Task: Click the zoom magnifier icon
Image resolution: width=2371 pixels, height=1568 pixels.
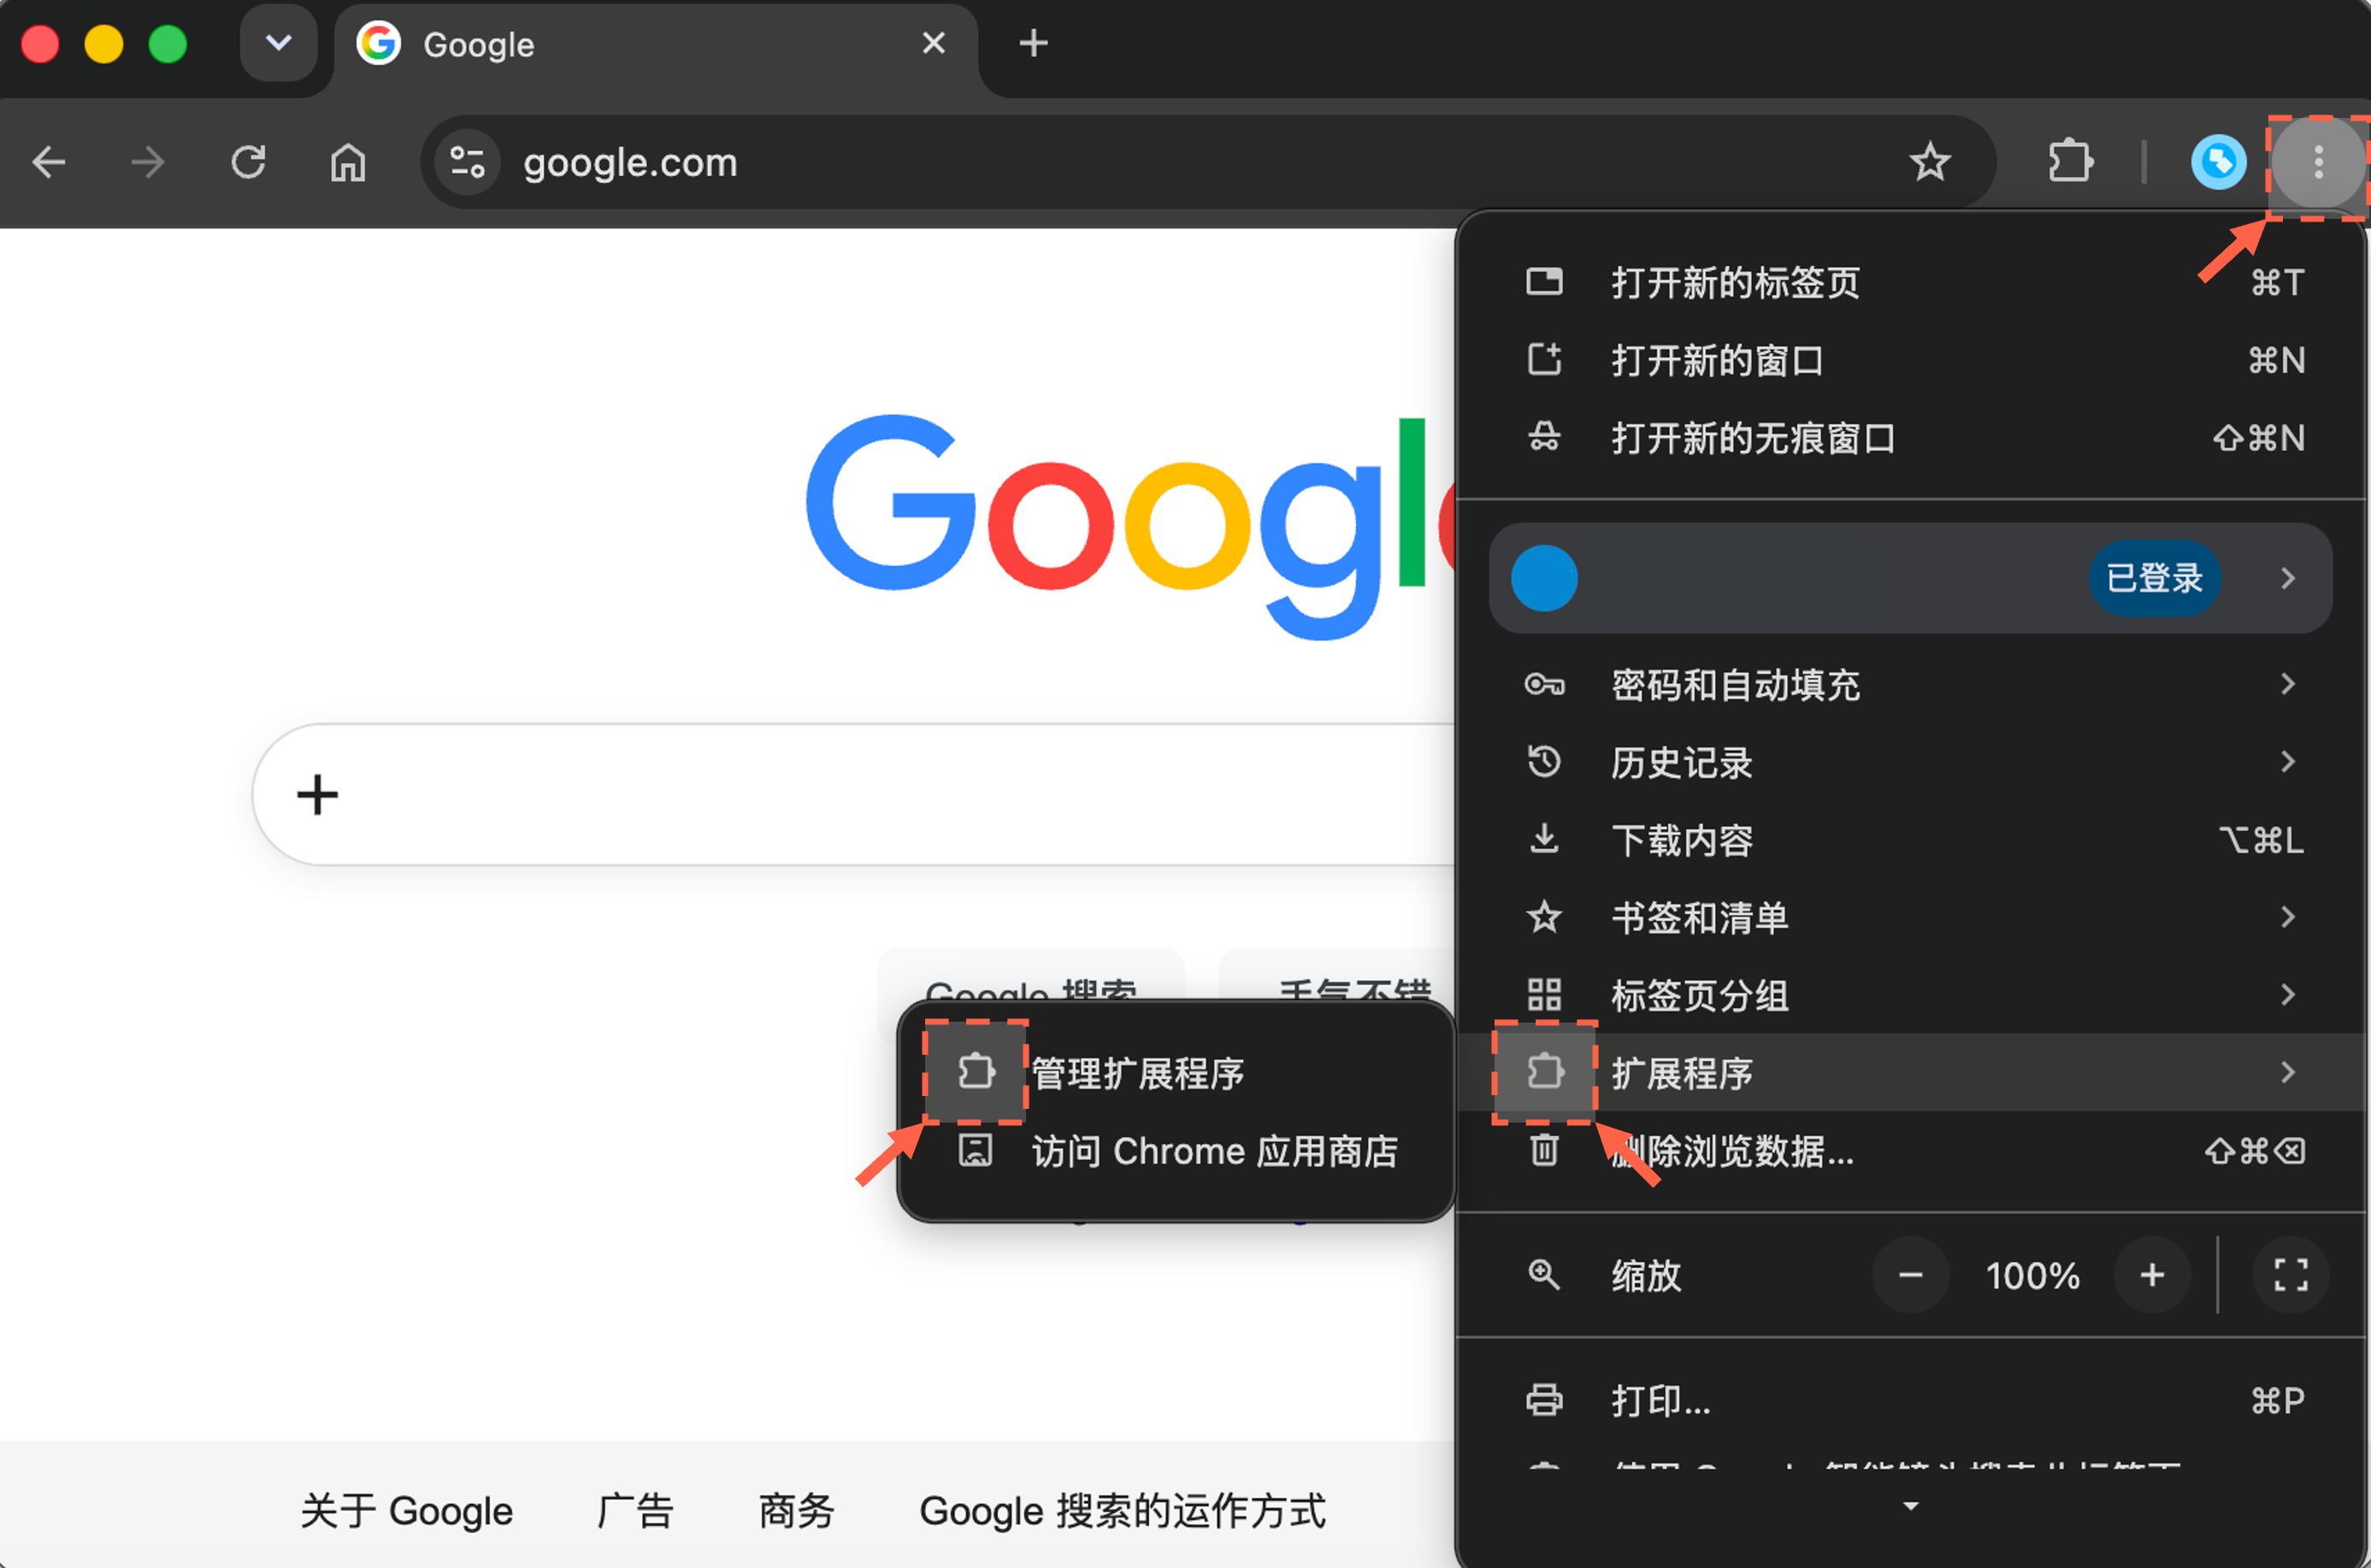Action: click(x=1544, y=1275)
